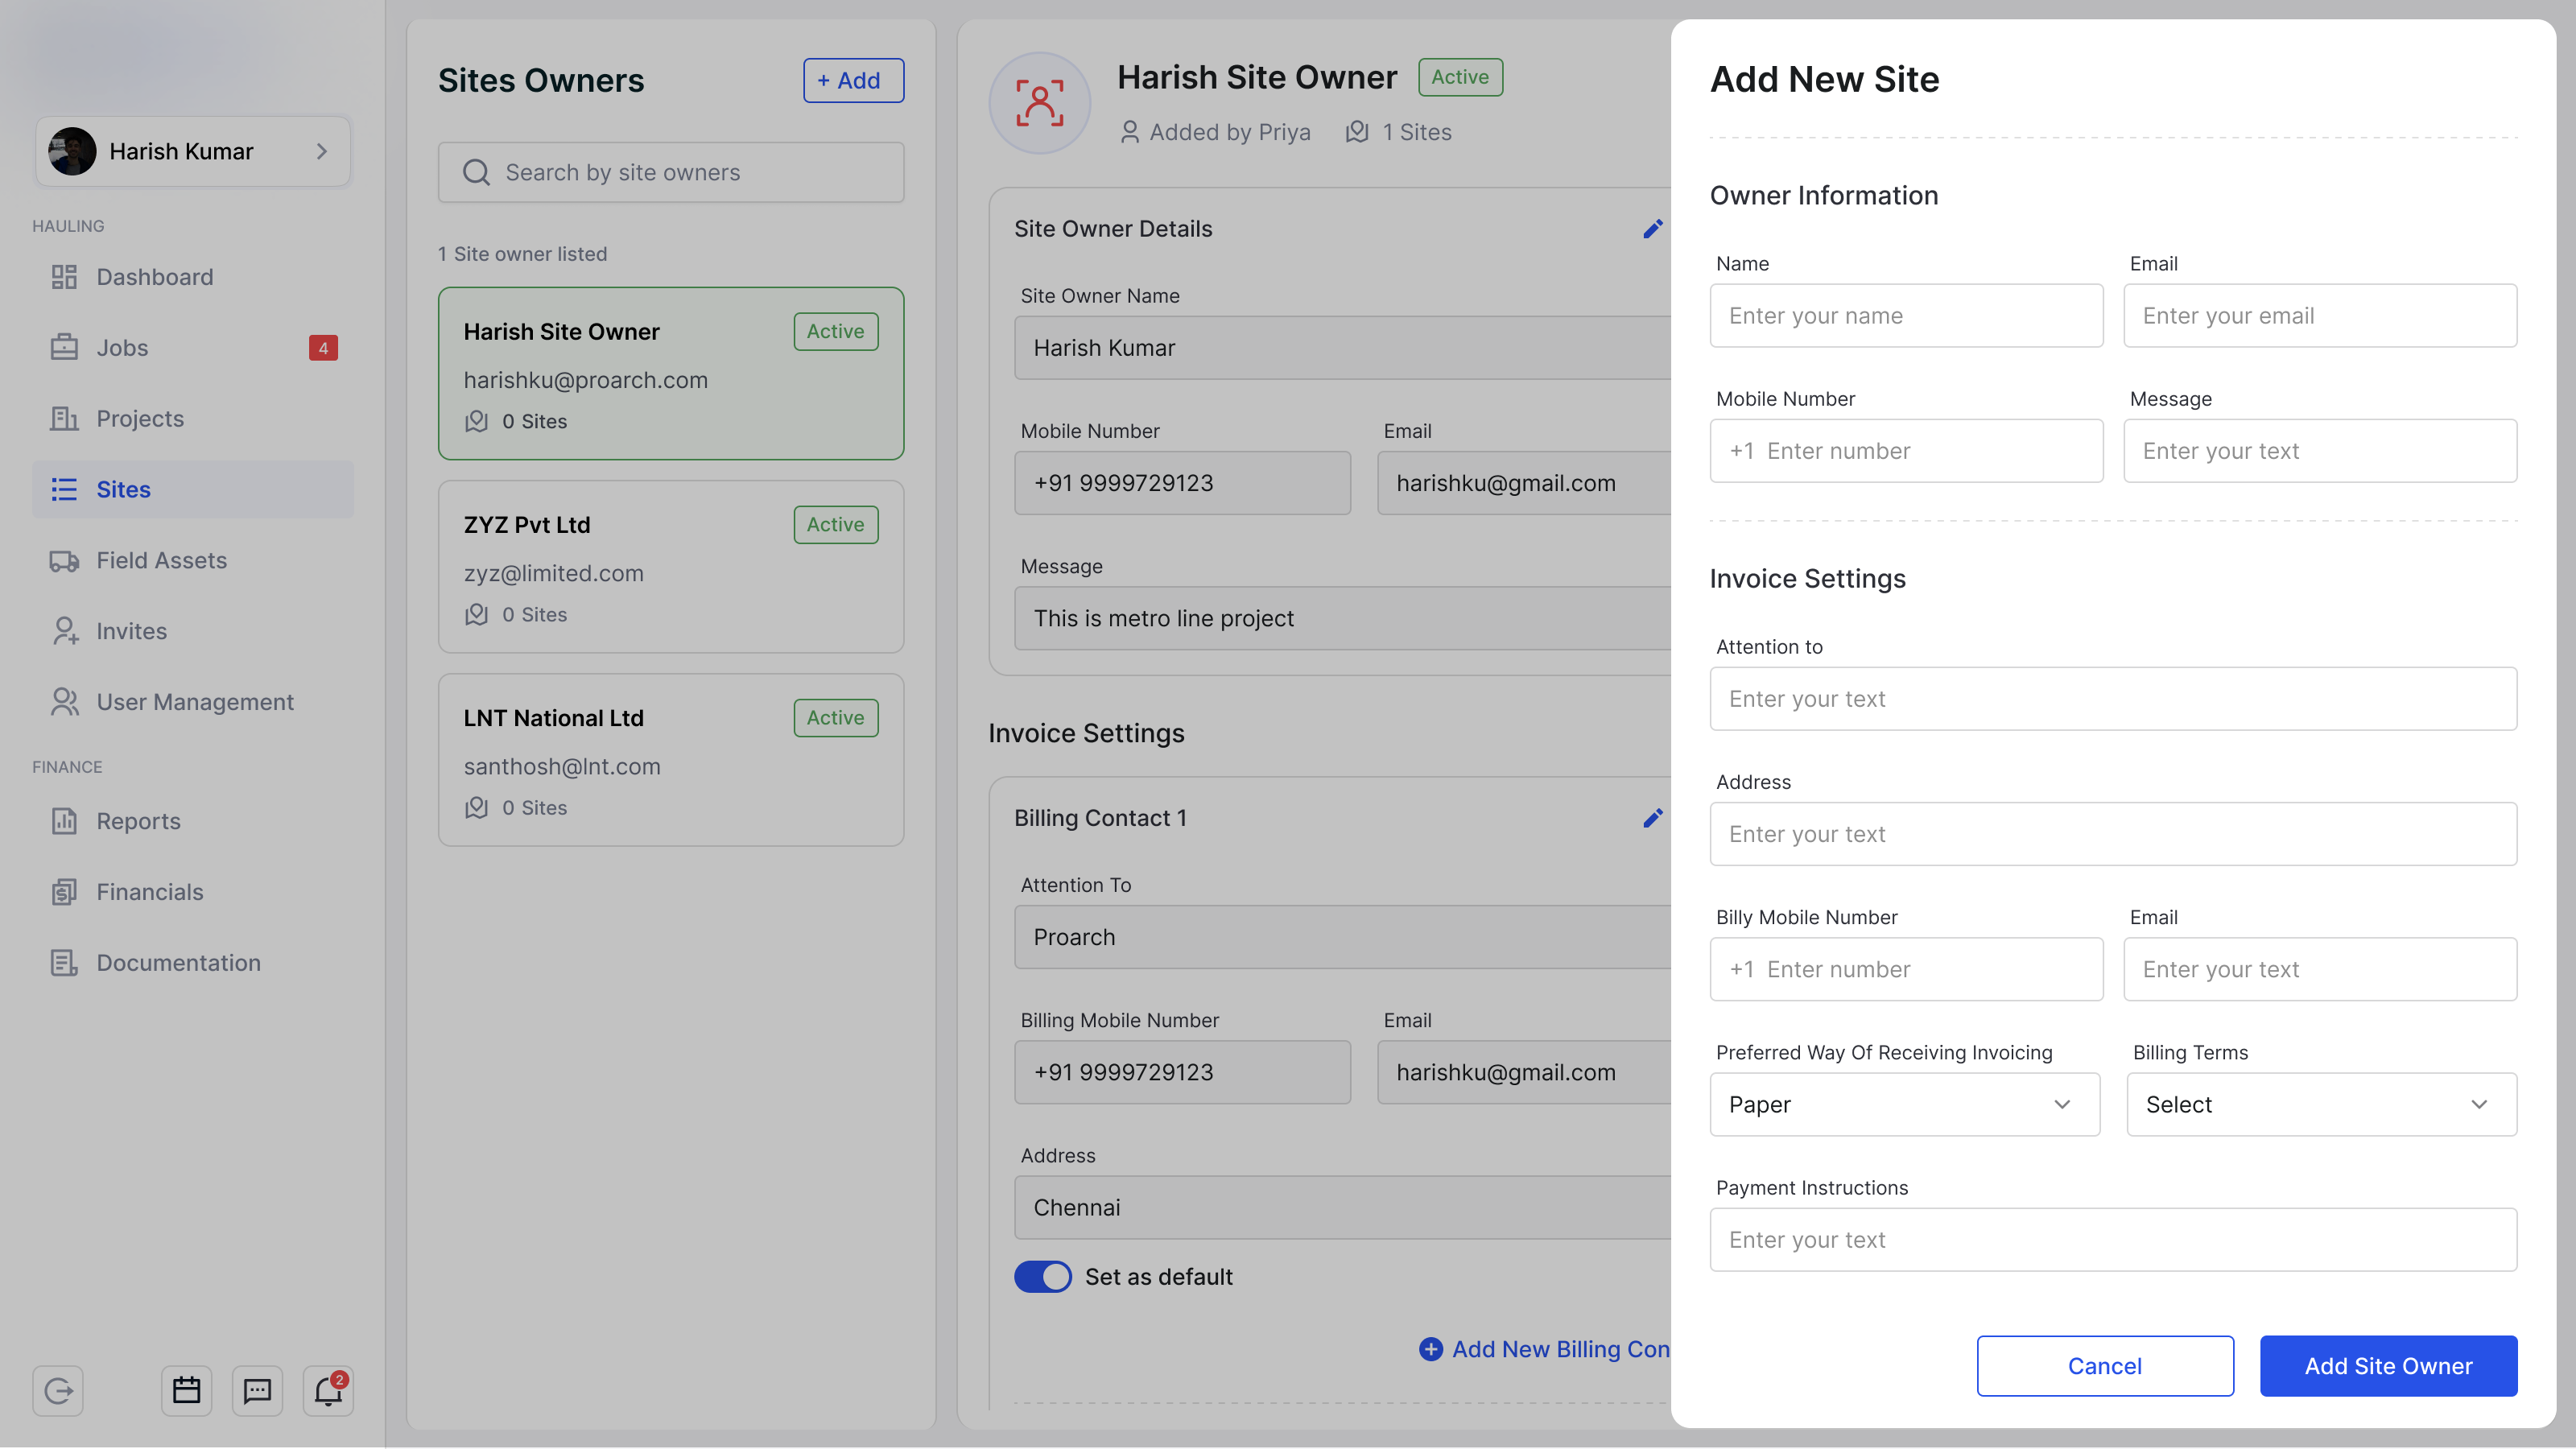Click the Billing Contact 1 edit pencil
2576x1449 pixels.
tap(1652, 818)
